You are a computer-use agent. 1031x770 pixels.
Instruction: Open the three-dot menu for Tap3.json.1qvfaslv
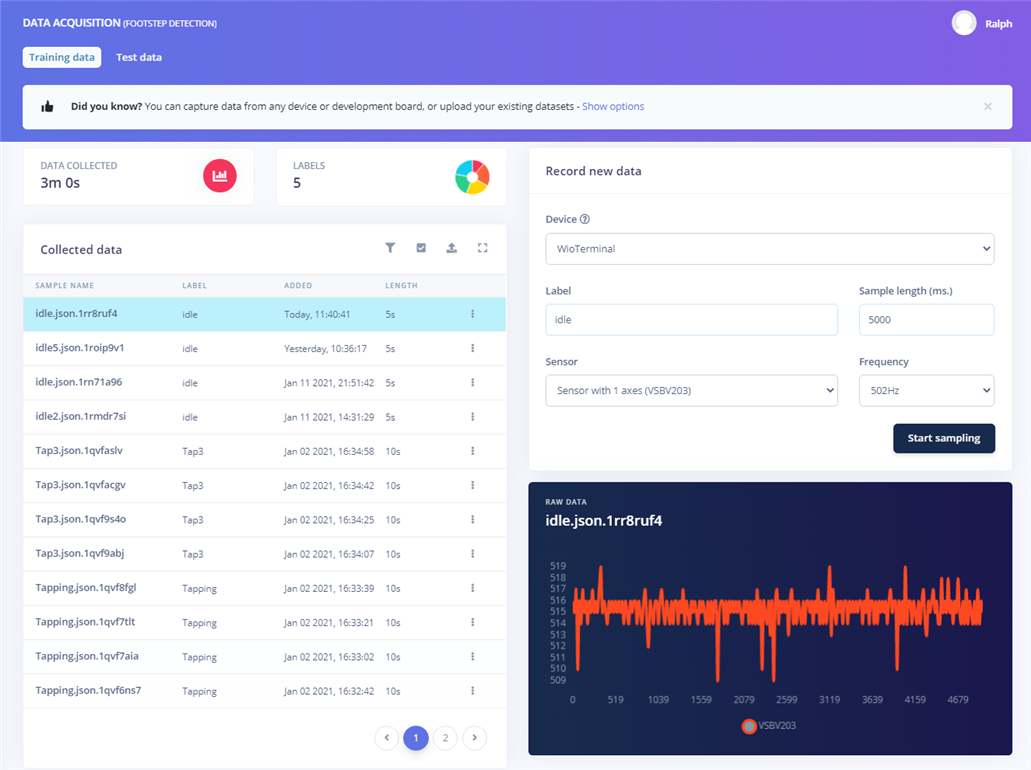coord(472,451)
